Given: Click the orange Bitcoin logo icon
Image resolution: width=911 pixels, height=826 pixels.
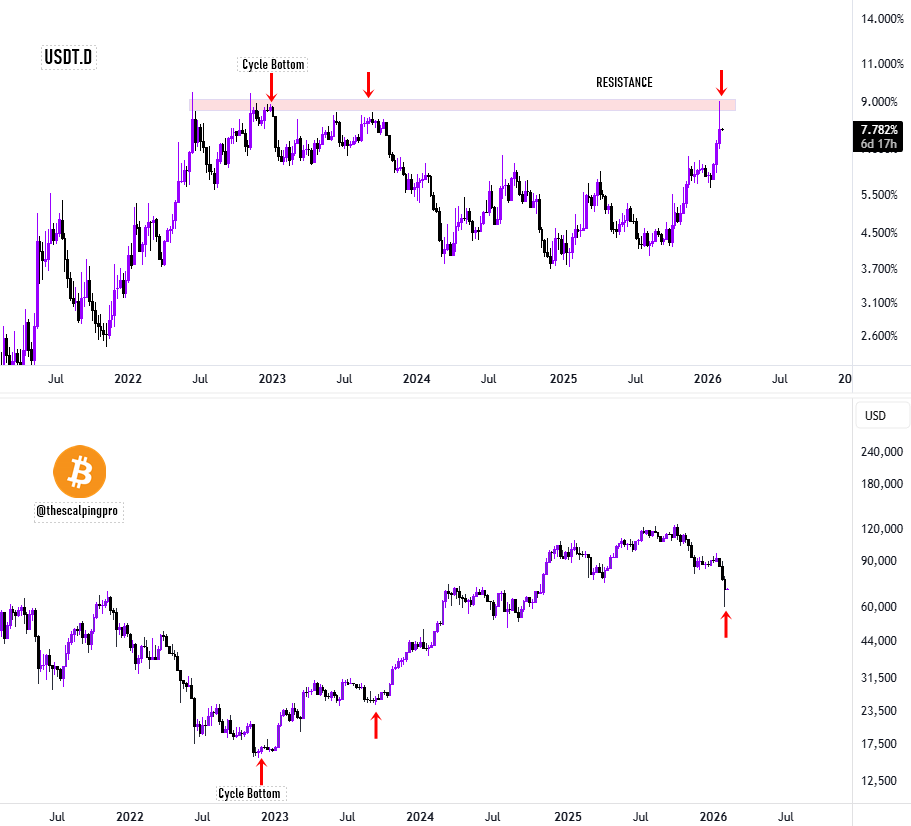Looking at the screenshot, I should [80, 472].
